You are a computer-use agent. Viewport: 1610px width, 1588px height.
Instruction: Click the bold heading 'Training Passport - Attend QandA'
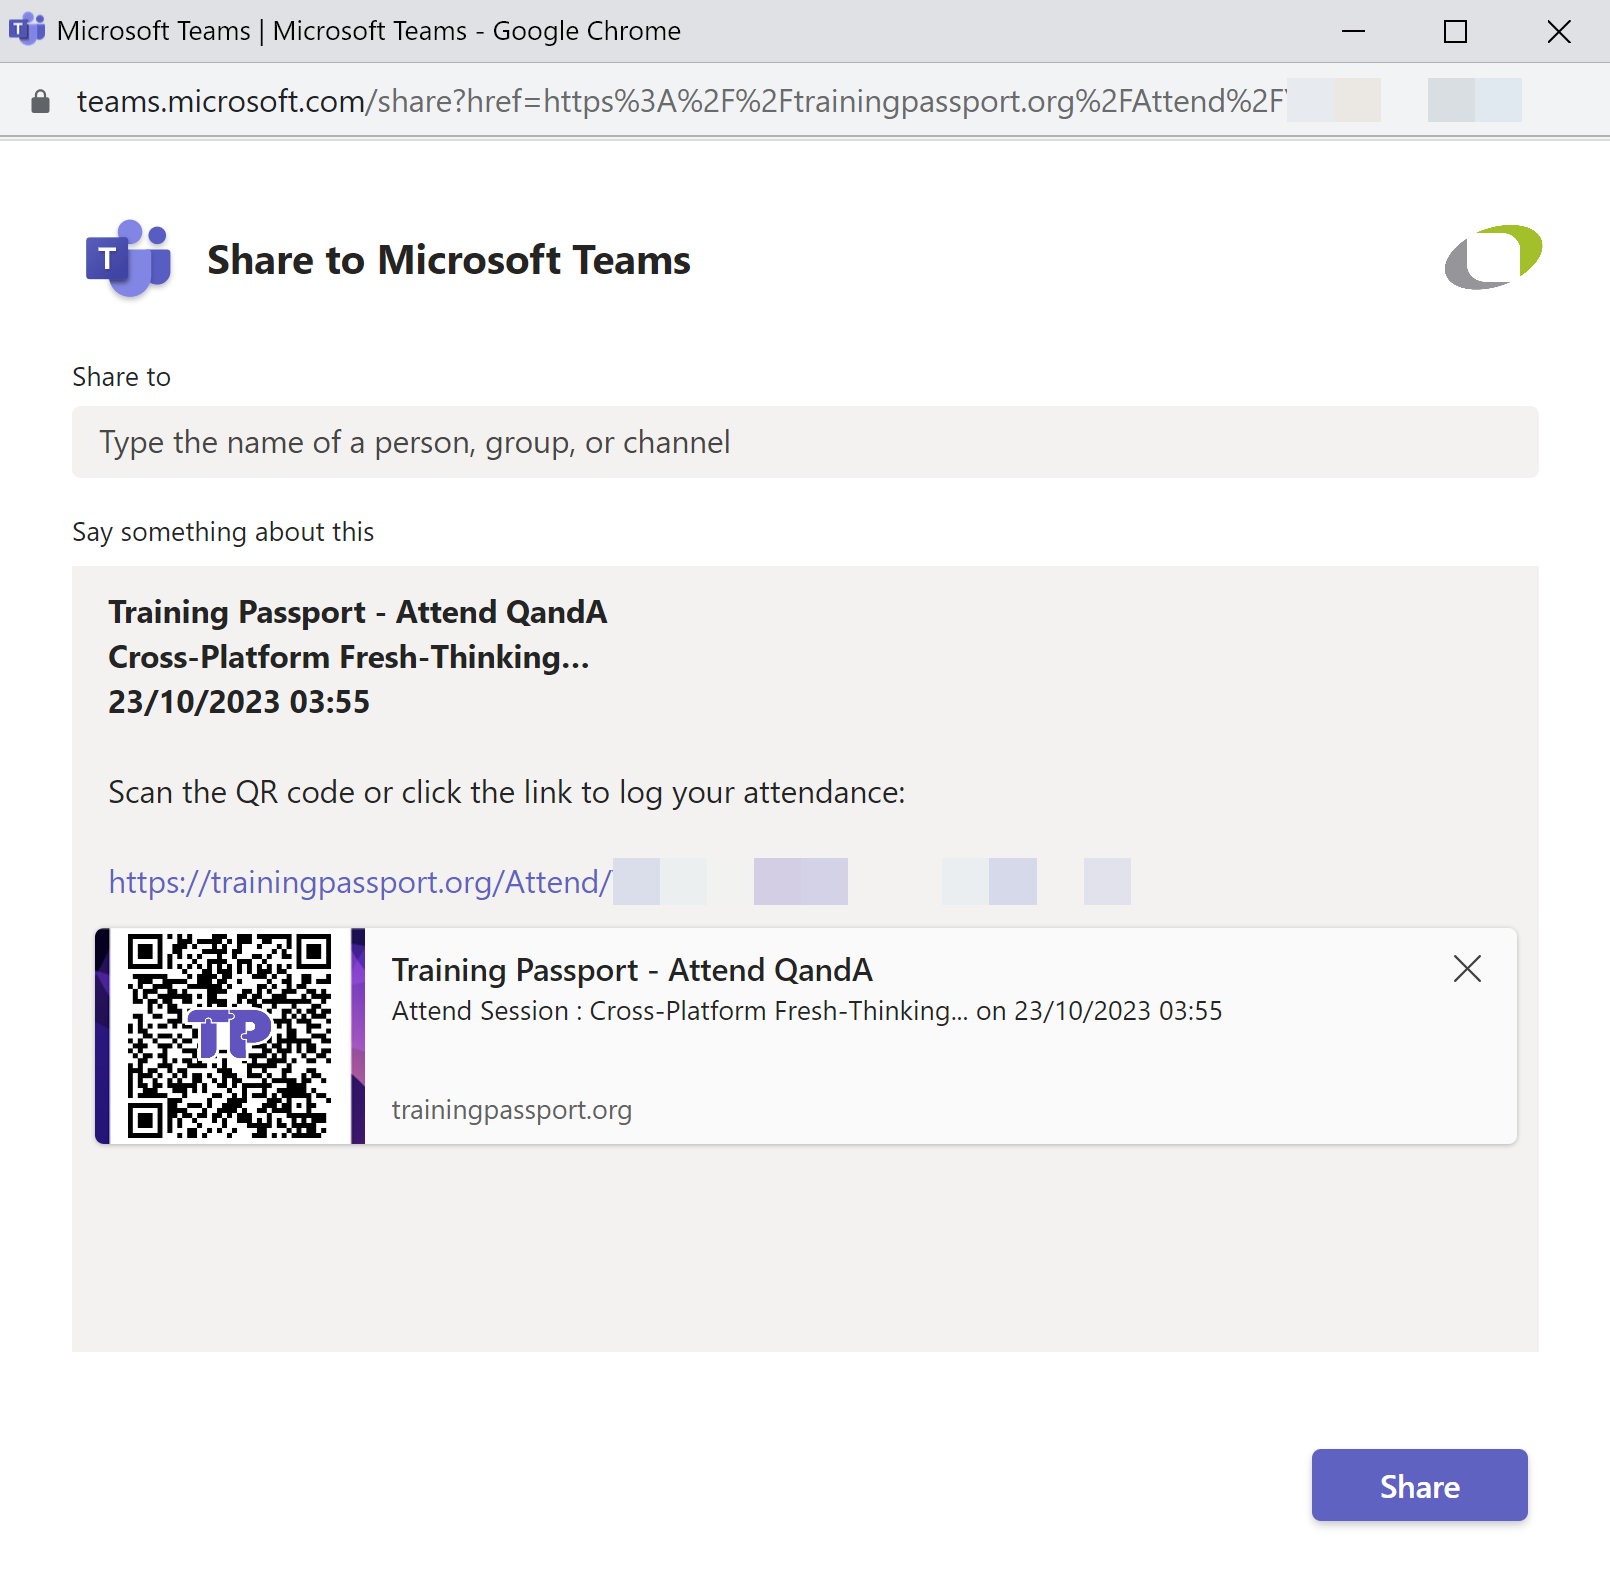[x=358, y=612]
